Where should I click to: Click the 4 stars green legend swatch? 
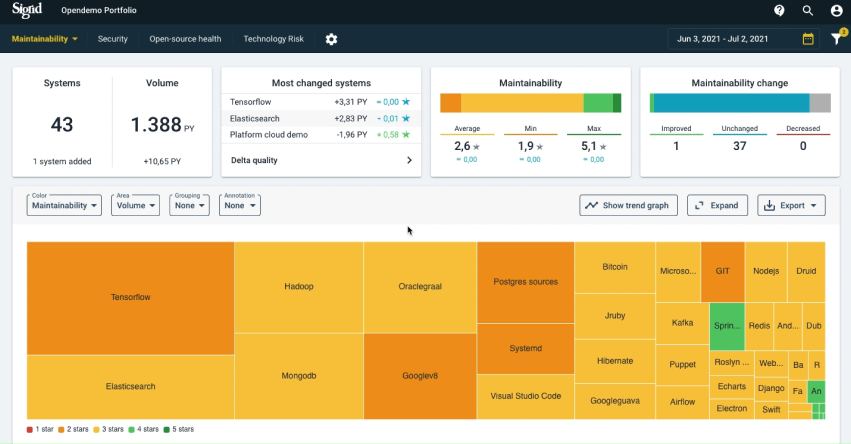[131, 429]
